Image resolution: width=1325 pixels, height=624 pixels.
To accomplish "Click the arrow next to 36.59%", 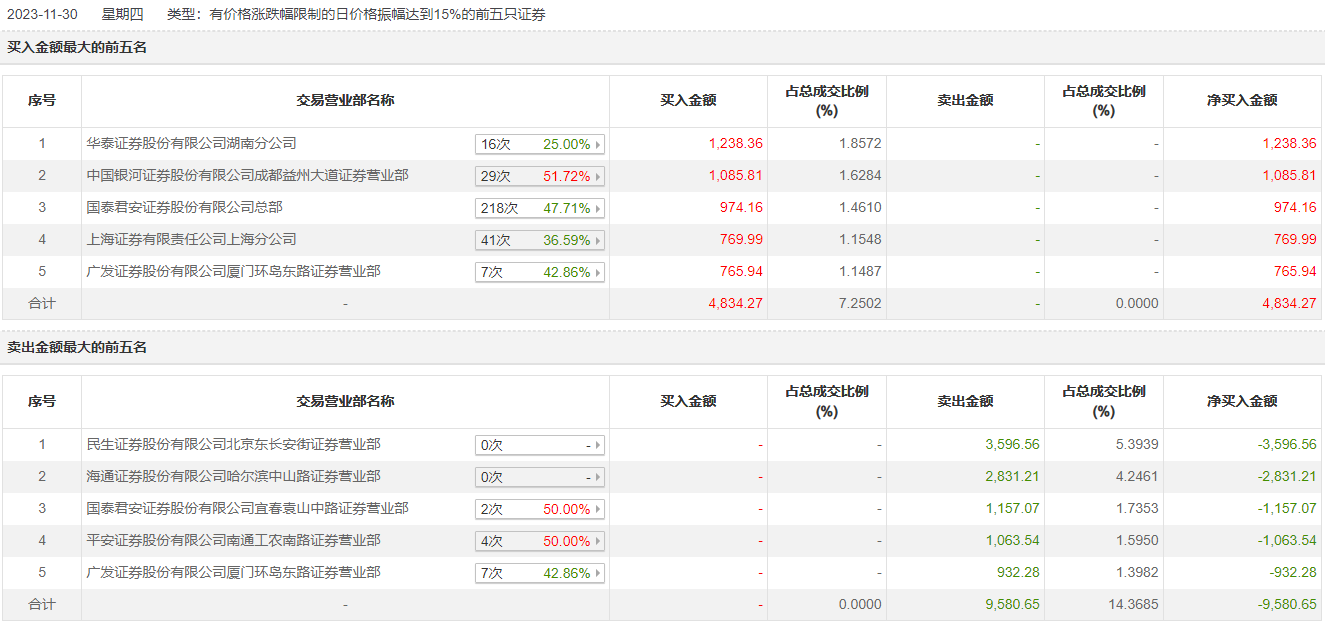I will [x=598, y=240].
